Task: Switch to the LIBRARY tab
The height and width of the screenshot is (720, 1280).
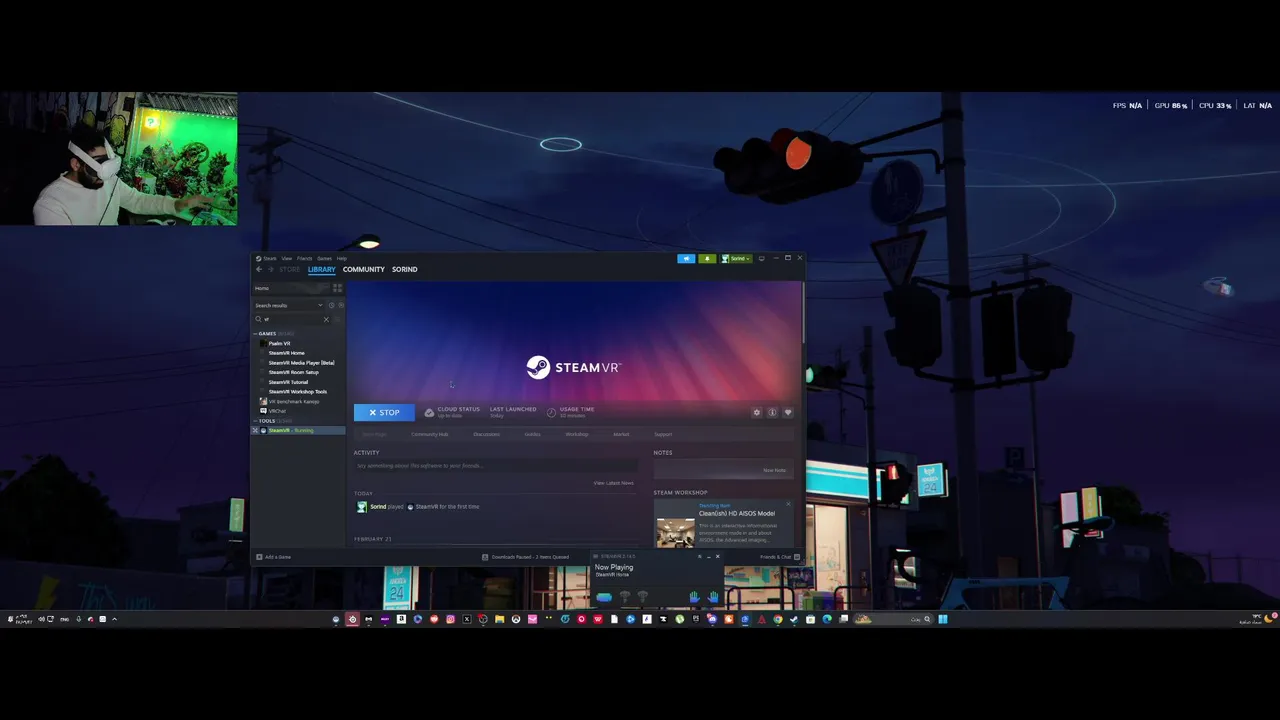Action: pos(321,269)
